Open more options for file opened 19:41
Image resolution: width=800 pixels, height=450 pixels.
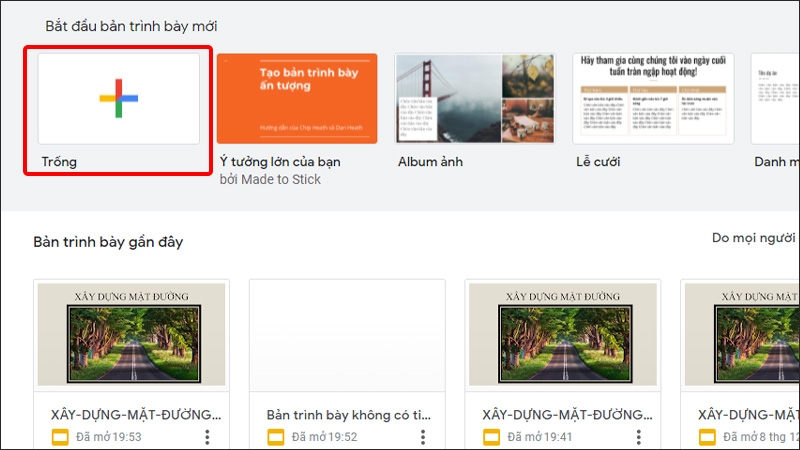[639, 437]
